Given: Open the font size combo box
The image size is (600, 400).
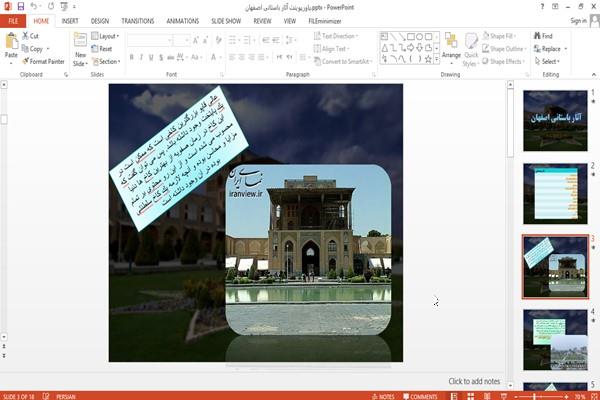Looking at the screenshot, I should tap(181, 40).
